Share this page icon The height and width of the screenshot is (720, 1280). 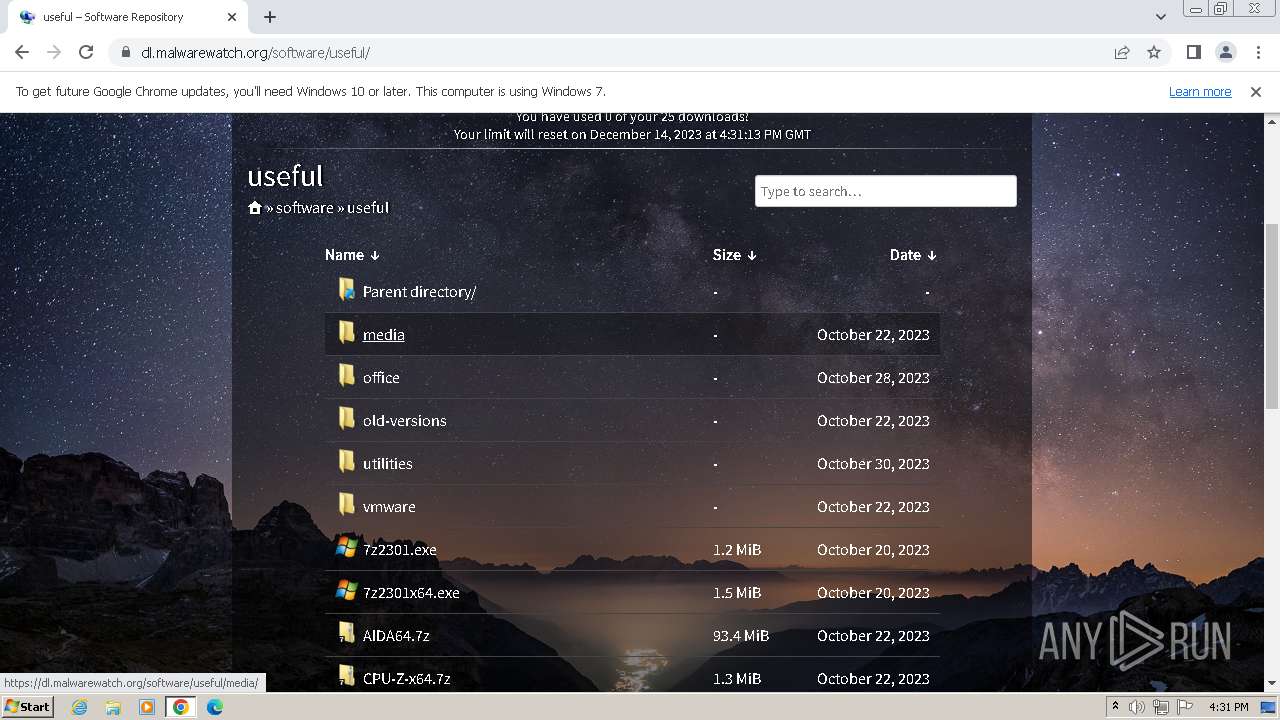pos(1122,52)
